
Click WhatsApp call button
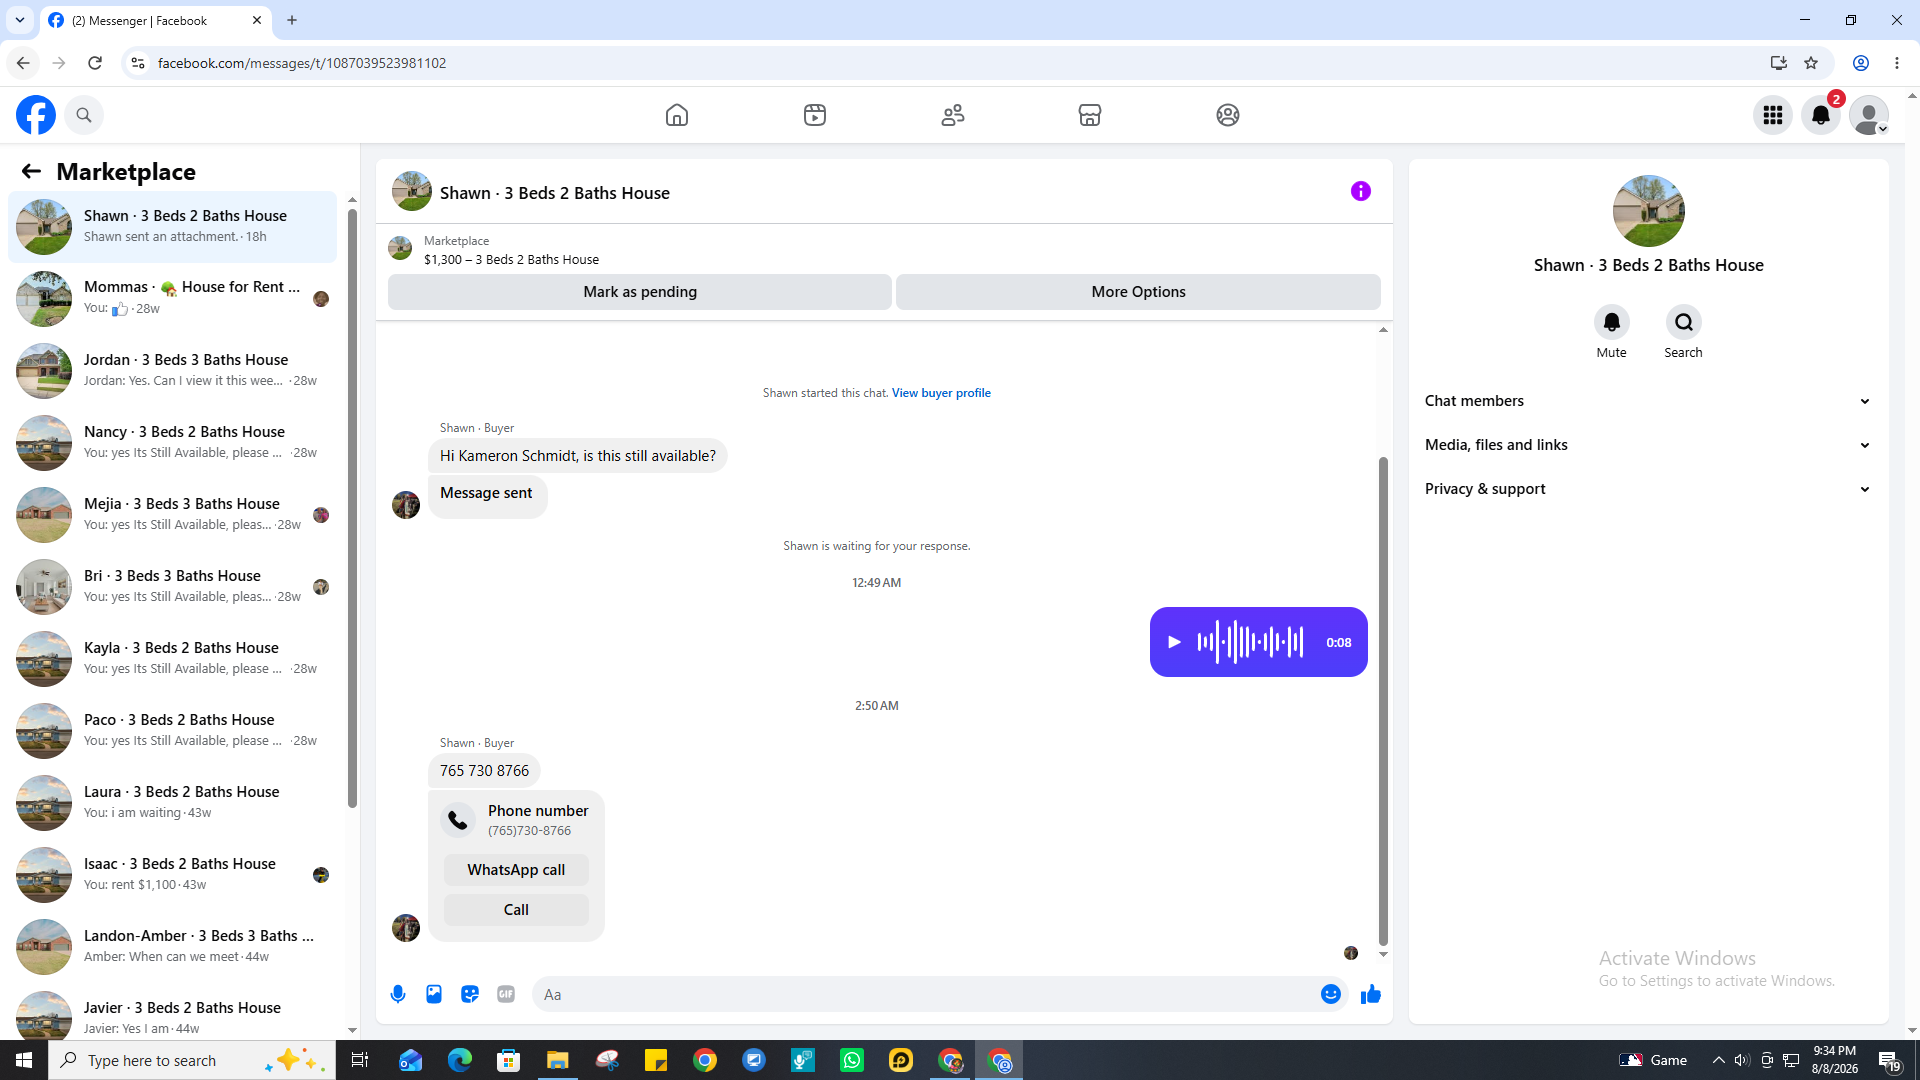(x=516, y=870)
